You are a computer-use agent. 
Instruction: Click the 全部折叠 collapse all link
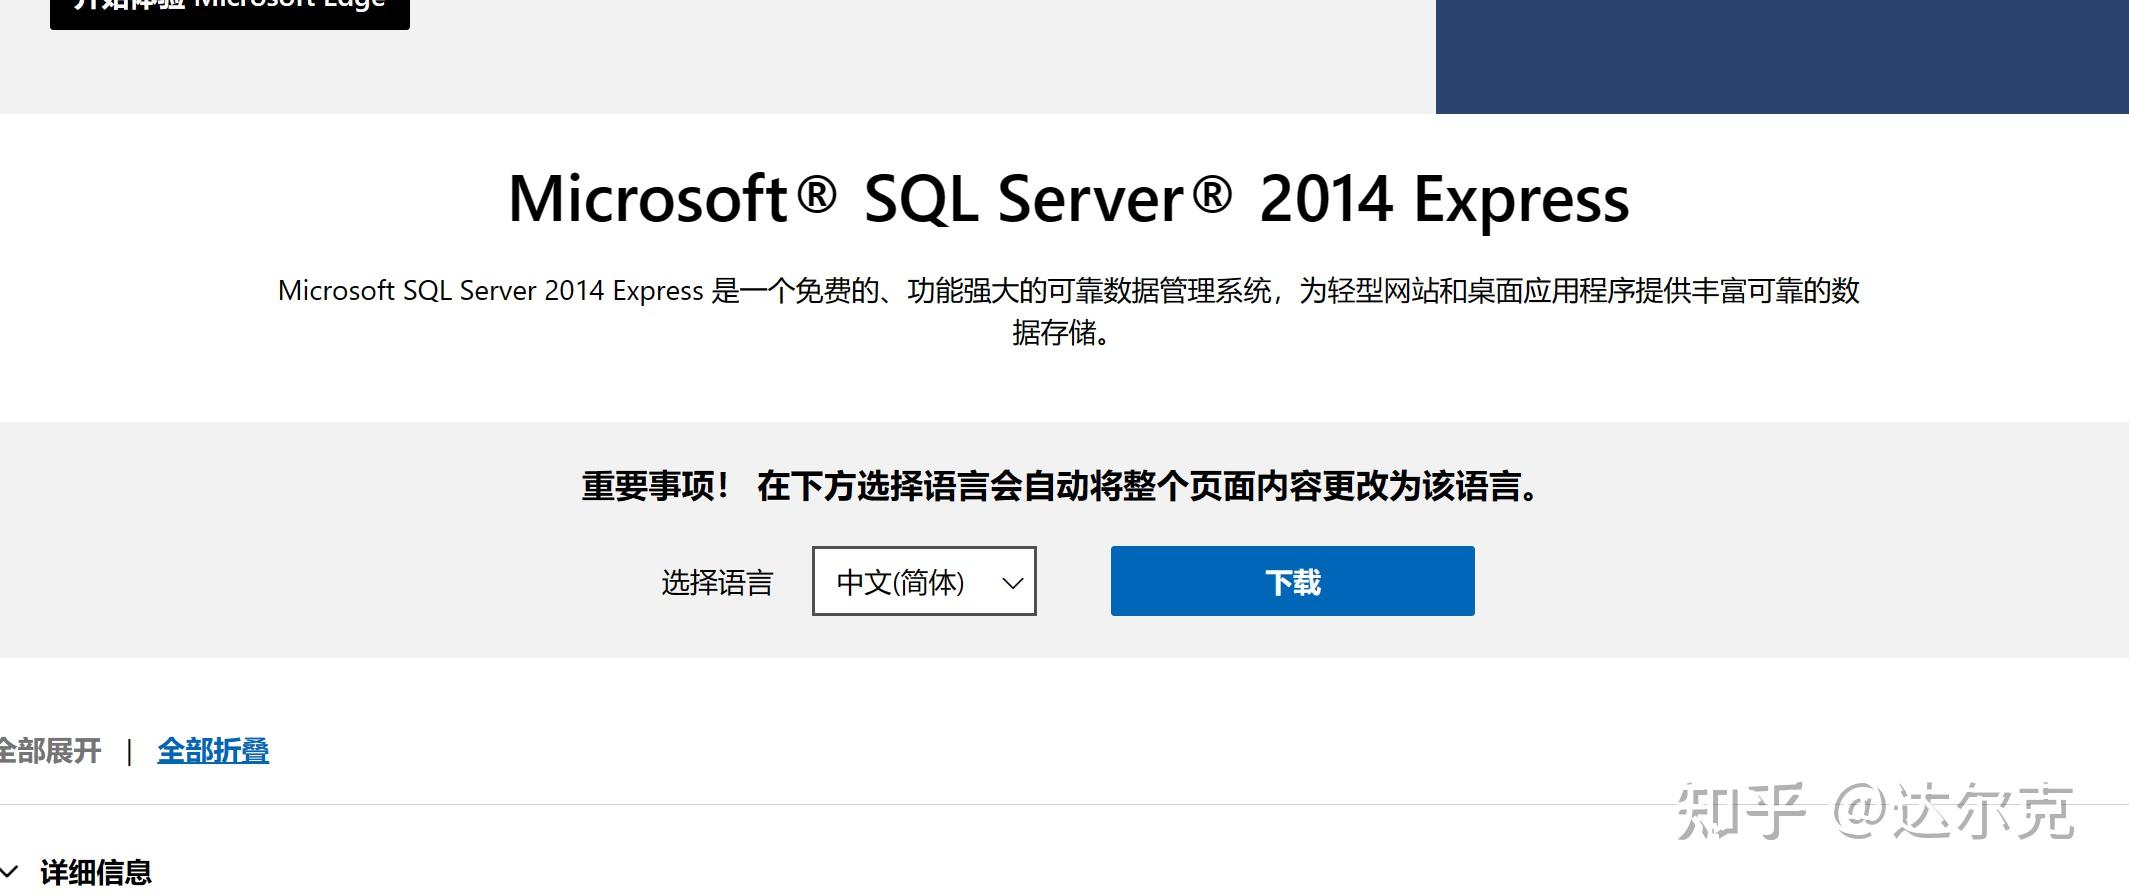pos(213,750)
